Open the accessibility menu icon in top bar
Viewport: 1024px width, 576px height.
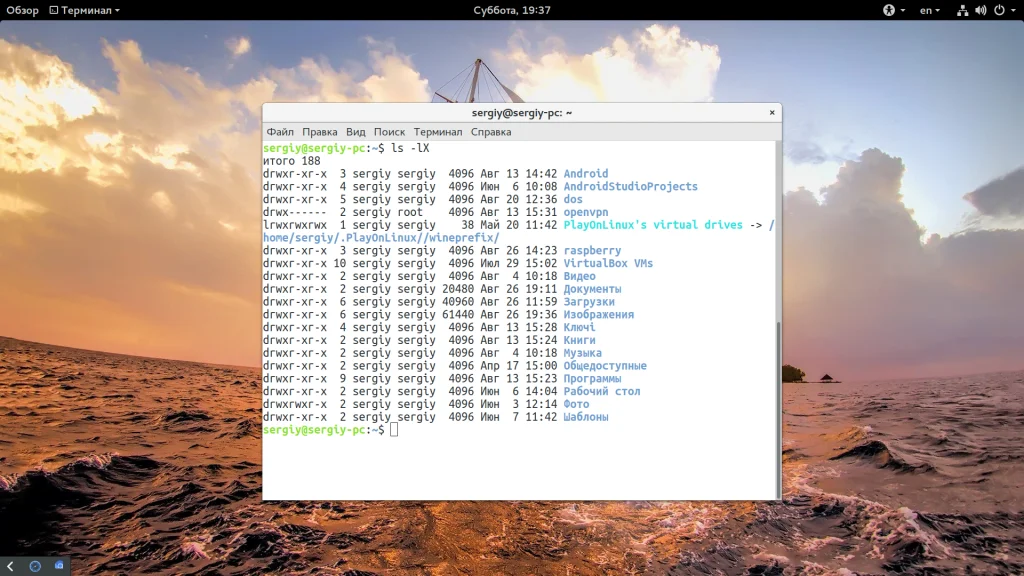(888, 10)
